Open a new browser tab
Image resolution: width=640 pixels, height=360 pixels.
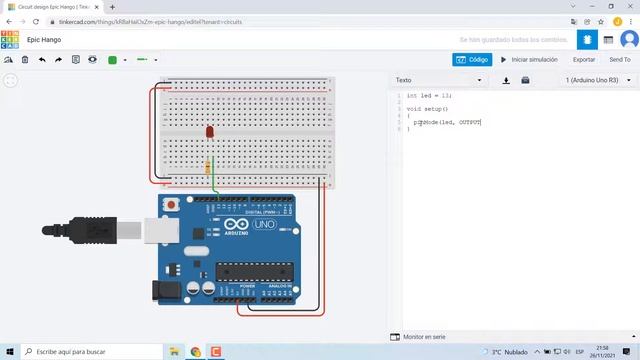pos(112,7)
